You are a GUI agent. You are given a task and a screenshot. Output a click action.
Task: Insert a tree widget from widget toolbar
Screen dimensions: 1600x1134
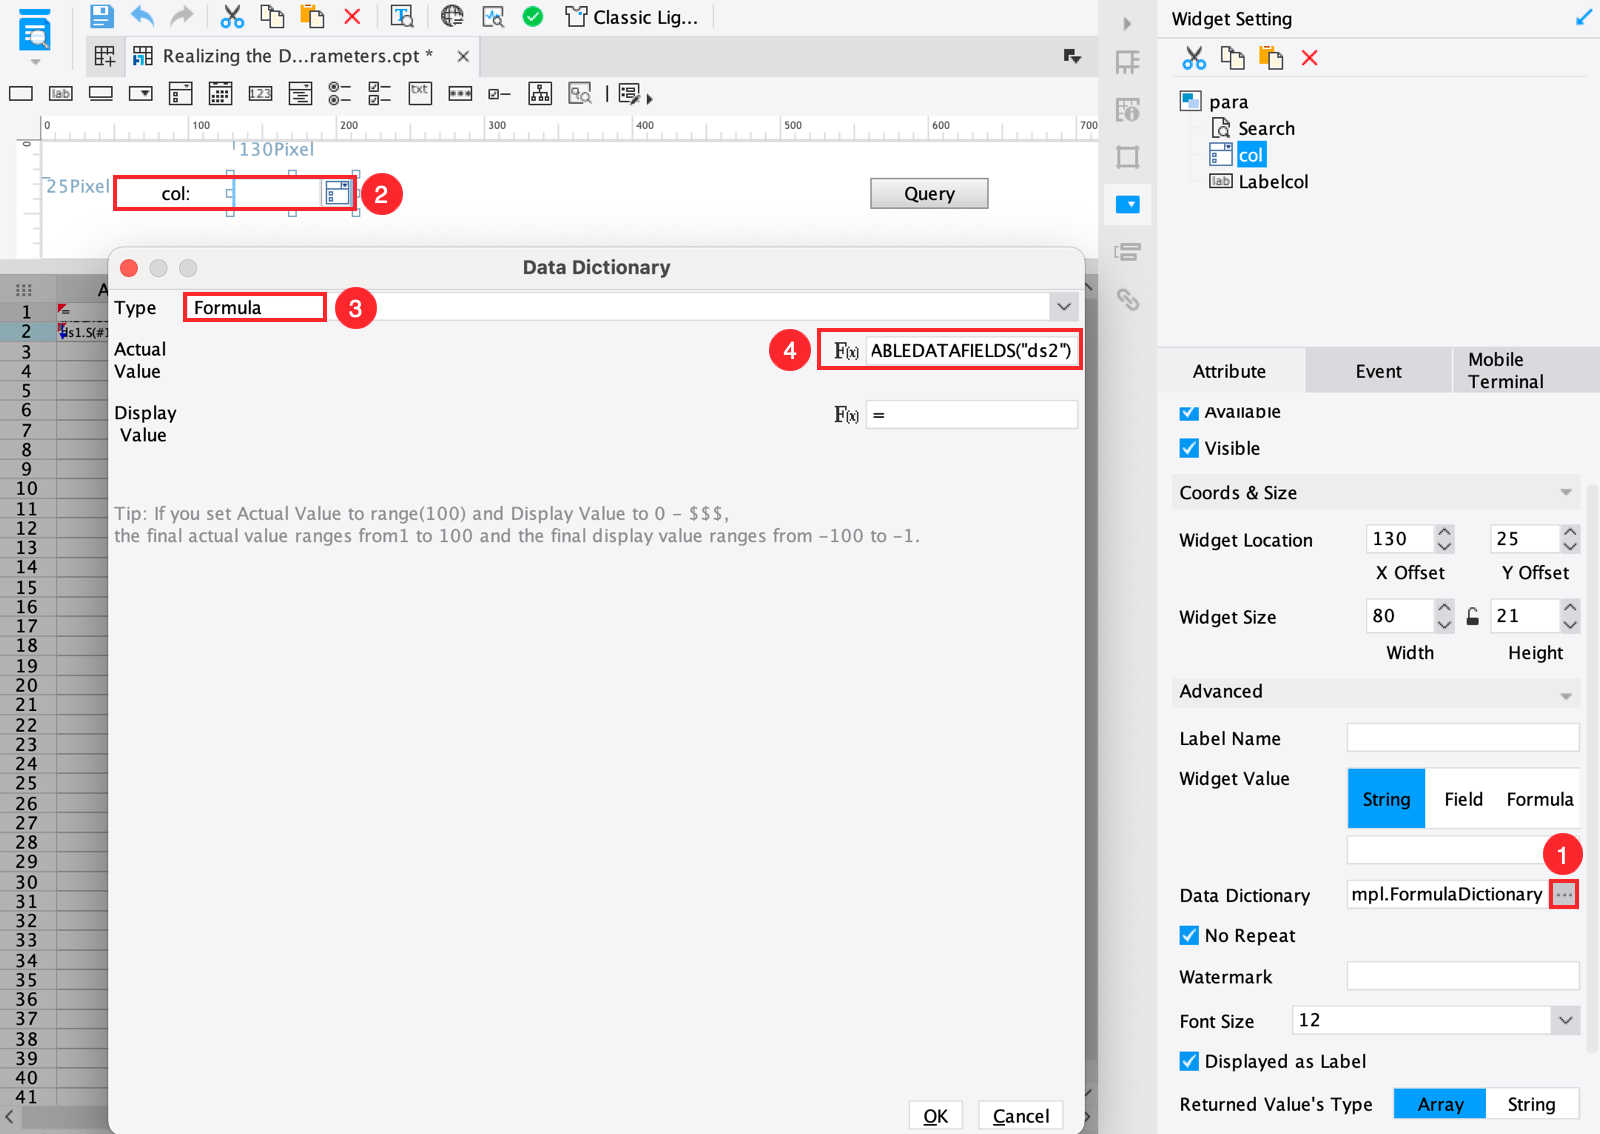click(x=540, y=94)
